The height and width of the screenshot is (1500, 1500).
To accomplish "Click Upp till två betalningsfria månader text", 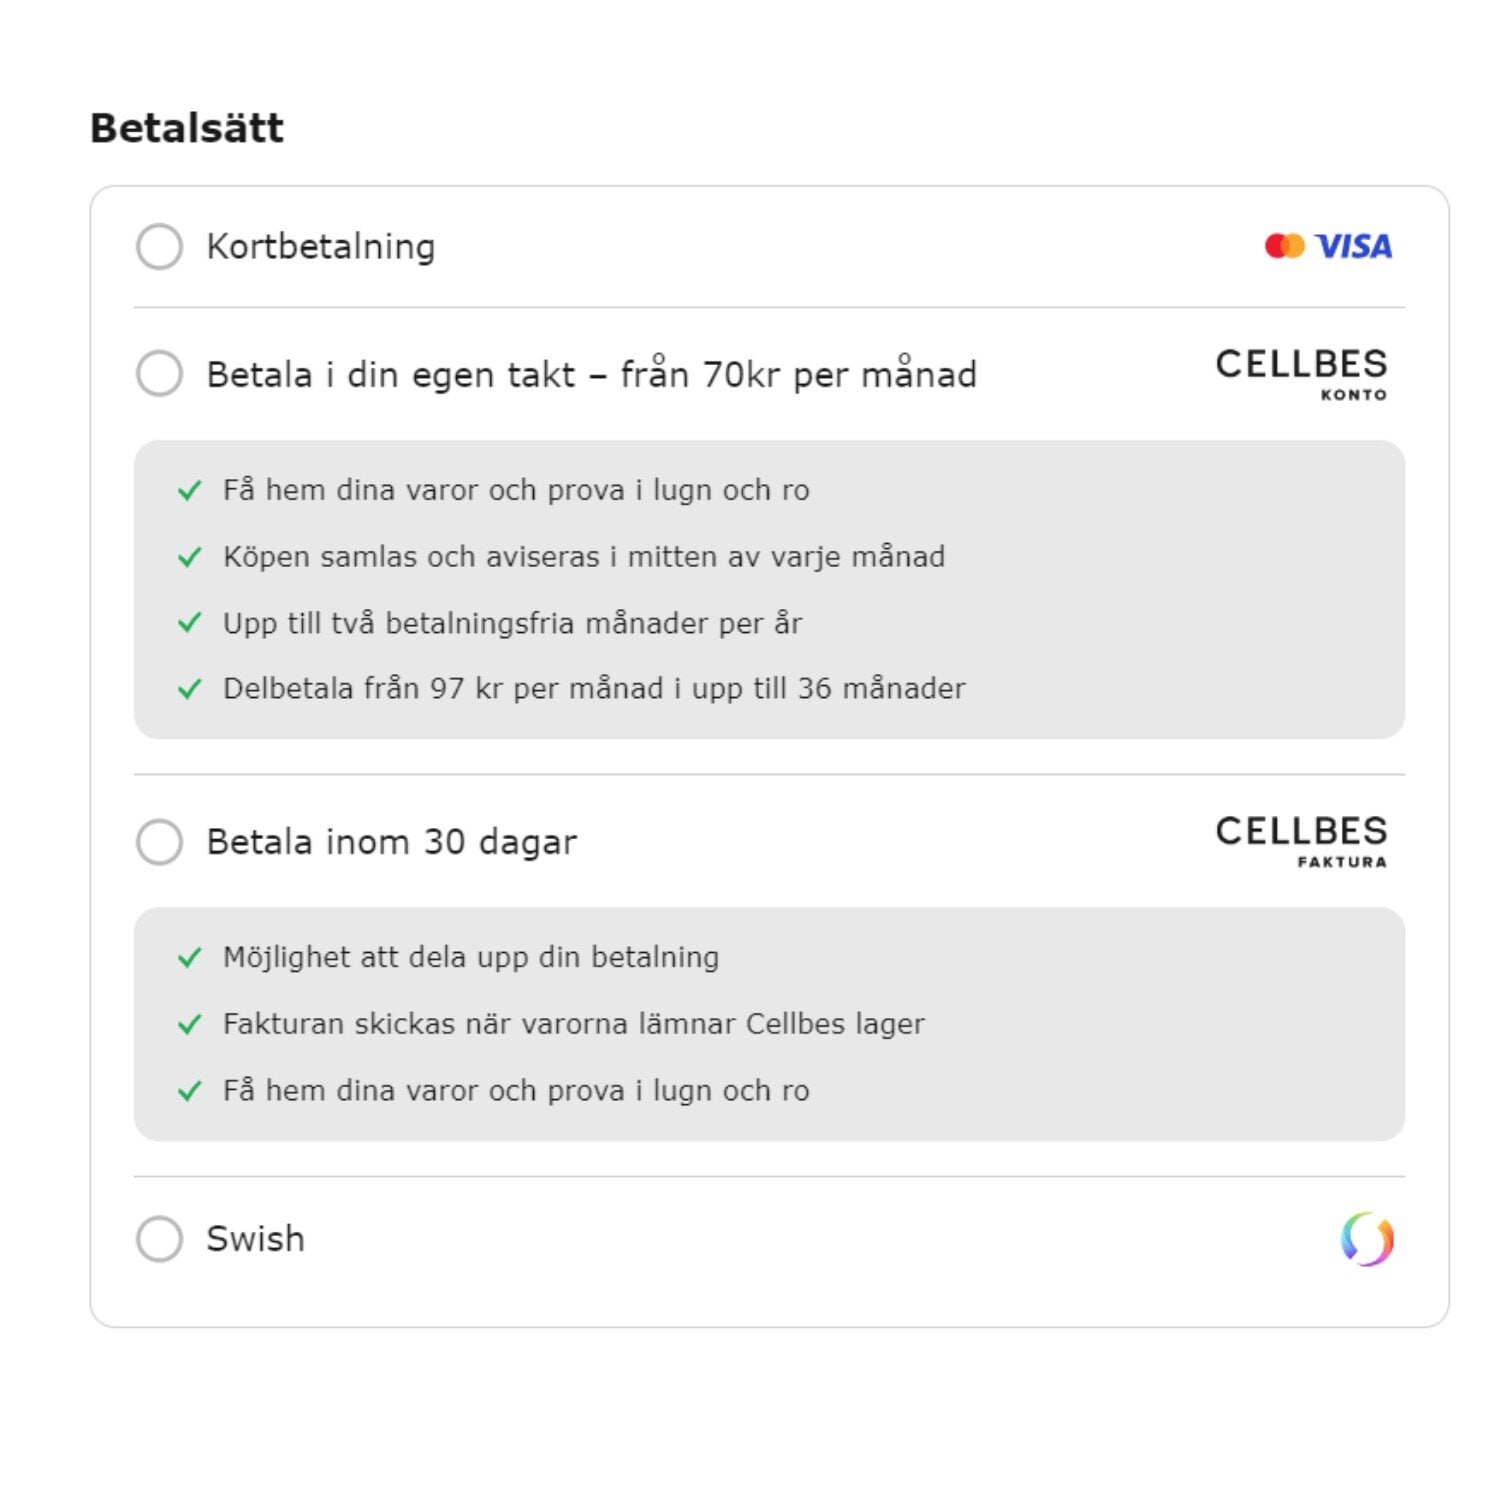I will click(512, 623).
